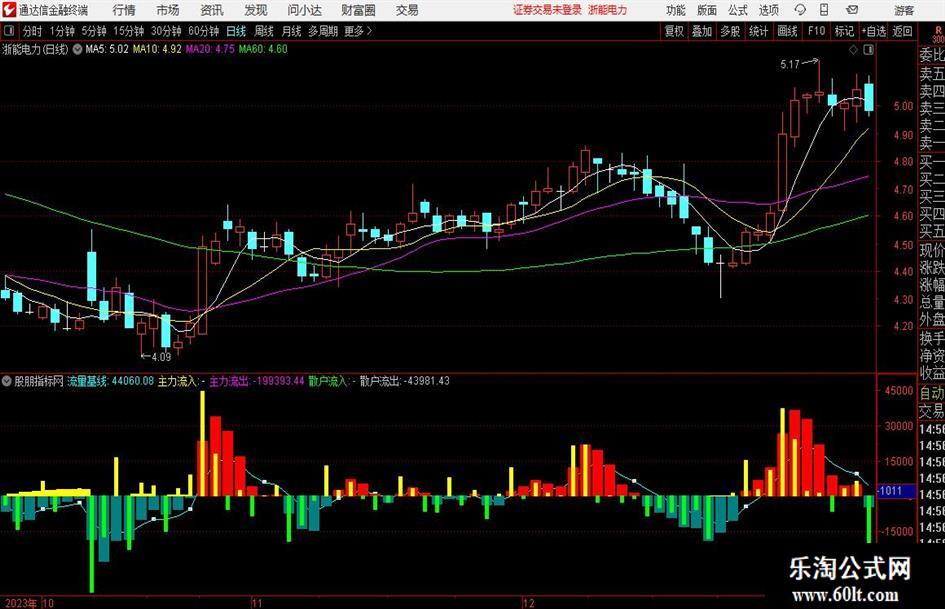Click the 游客 guest account label
Screen dimensions: 945x609
point(904,10)
